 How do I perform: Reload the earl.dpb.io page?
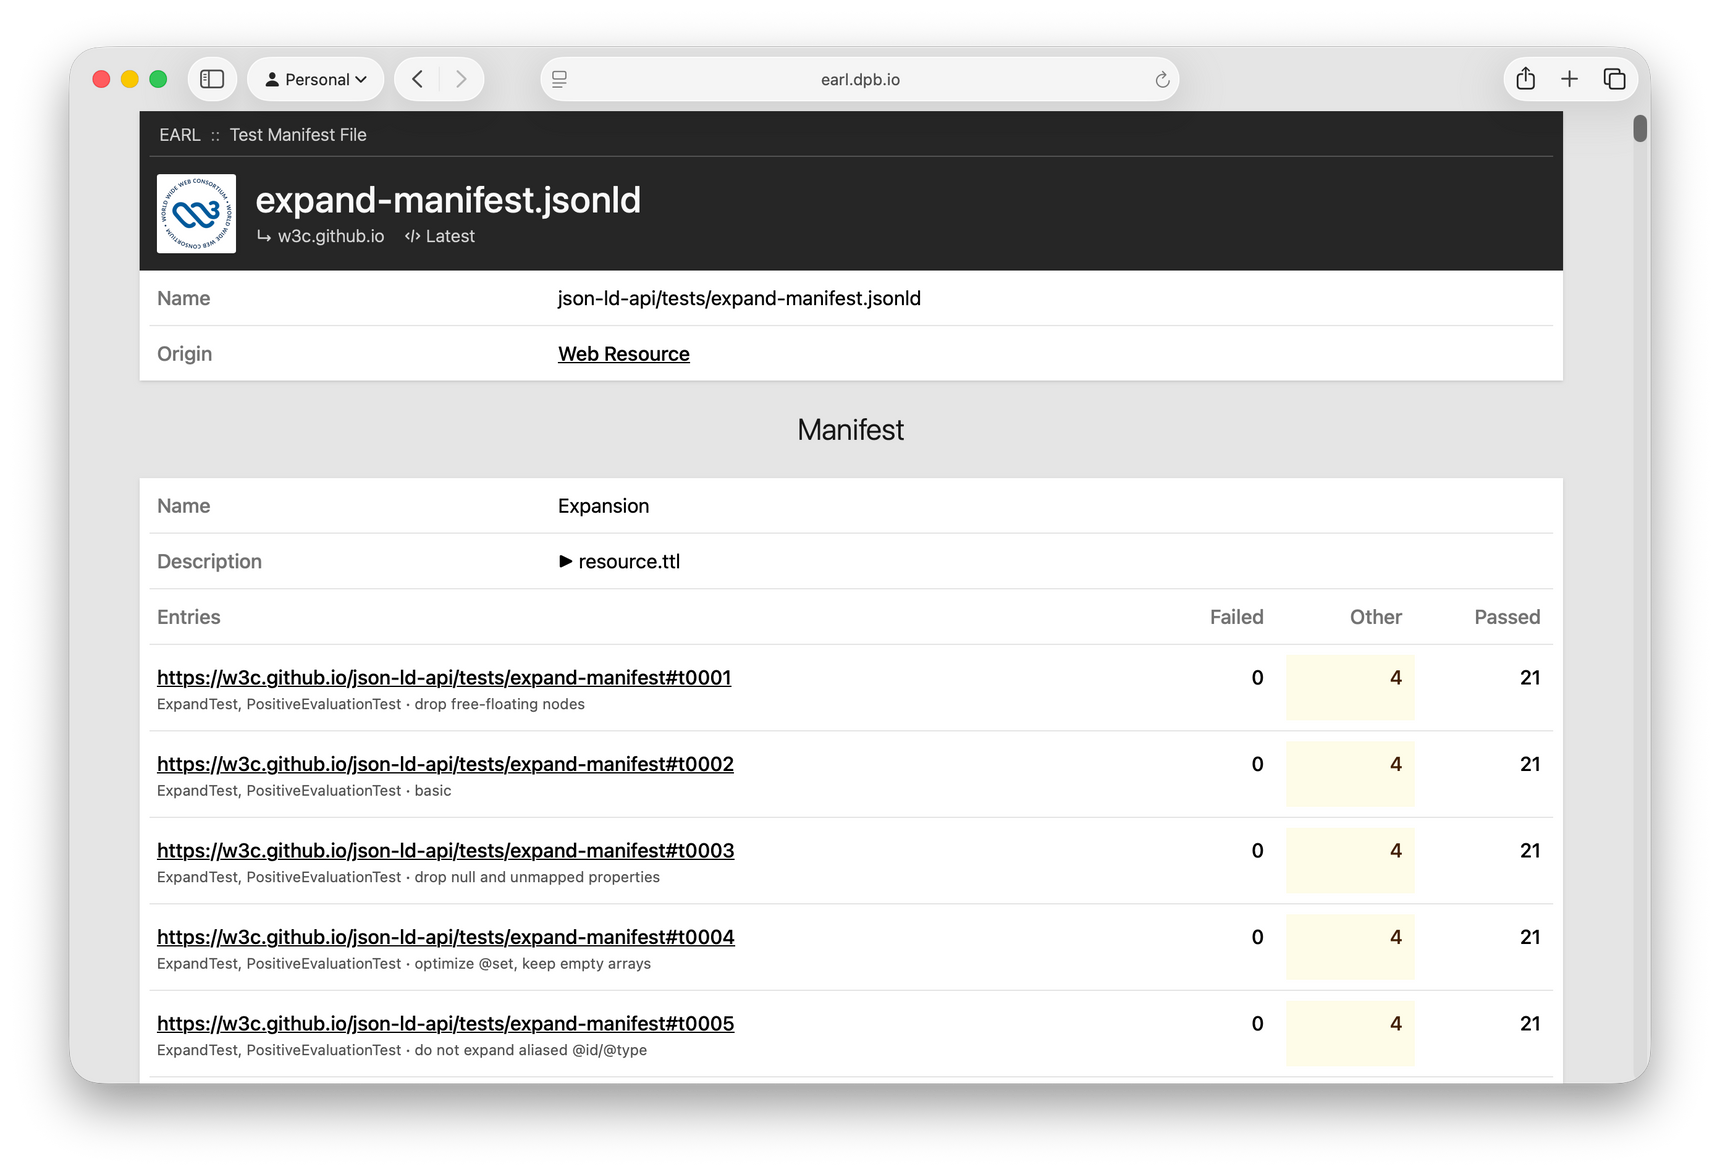tap(1160, 78)
